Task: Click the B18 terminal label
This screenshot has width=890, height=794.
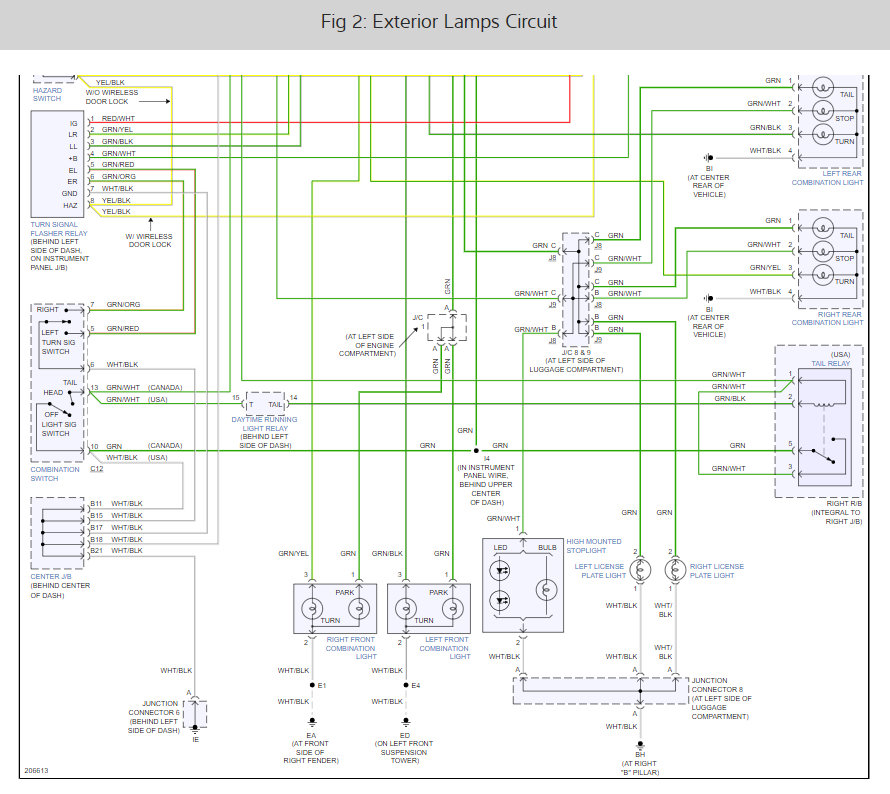Action: 96,539
